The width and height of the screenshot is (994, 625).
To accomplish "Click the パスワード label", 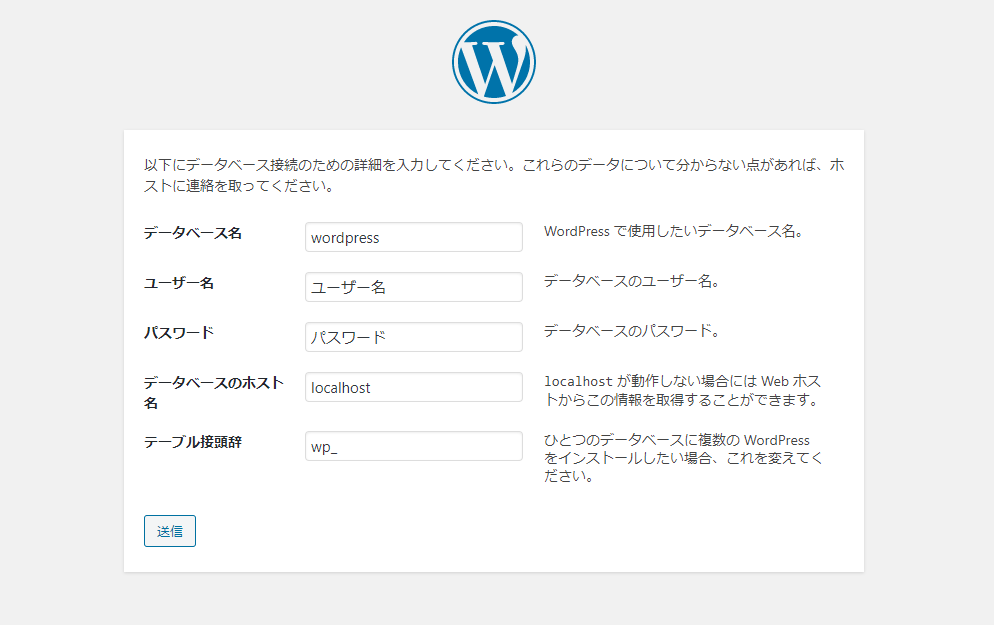I will point(179,333).
